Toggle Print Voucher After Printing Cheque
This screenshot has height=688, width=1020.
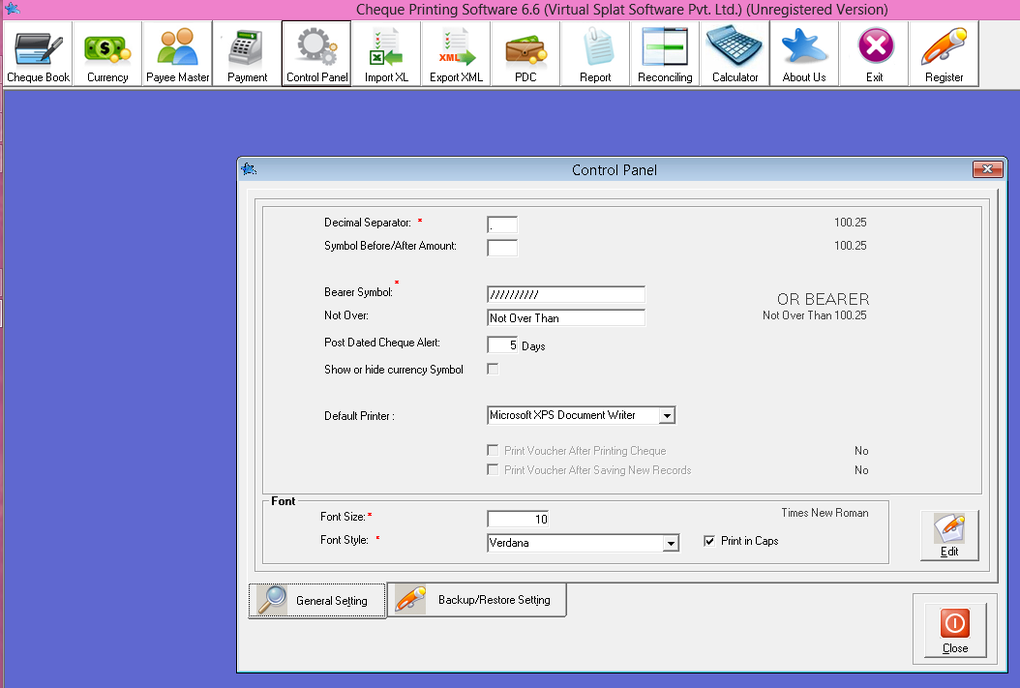point(492,450)
